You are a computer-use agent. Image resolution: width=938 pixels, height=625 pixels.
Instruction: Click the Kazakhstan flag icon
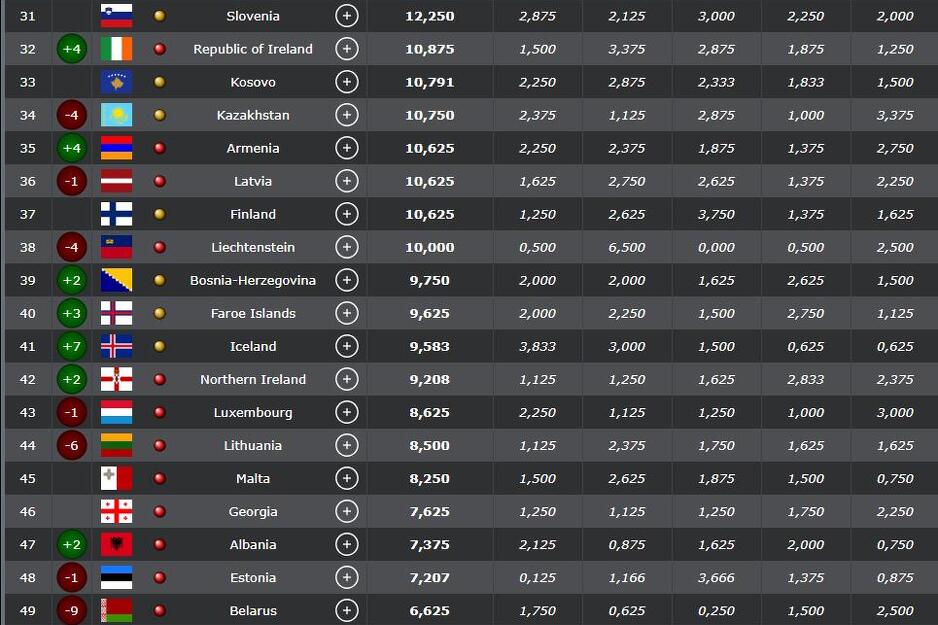point(116,115)
